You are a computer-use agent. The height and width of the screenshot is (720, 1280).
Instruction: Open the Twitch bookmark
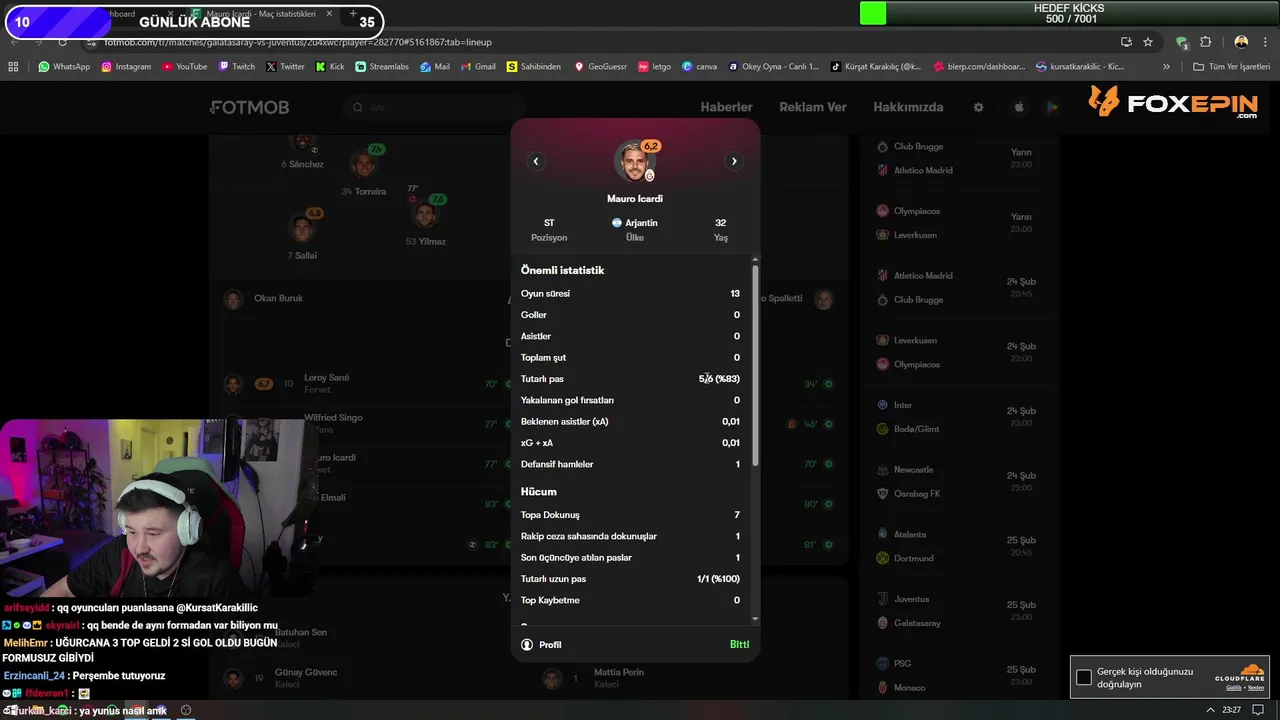(x=236, y=67)
